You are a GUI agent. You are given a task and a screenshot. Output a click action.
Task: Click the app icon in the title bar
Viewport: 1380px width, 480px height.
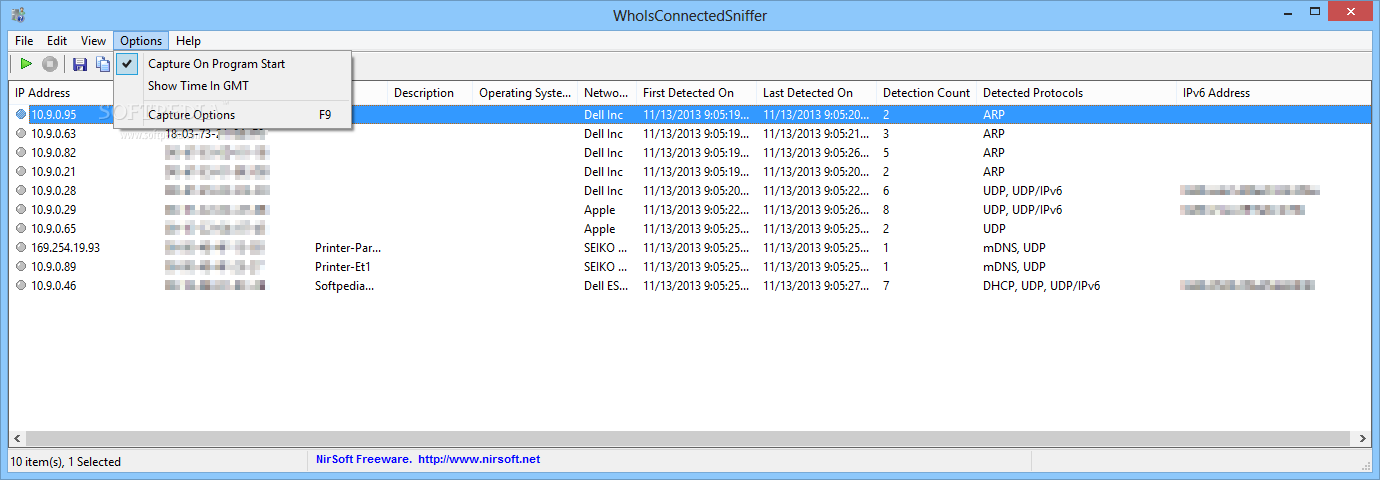[20, 14]
